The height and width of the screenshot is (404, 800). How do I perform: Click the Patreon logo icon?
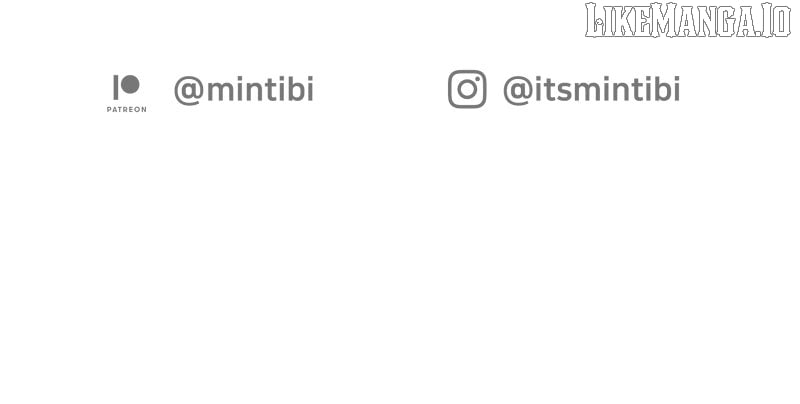click(x=126, y=86)
